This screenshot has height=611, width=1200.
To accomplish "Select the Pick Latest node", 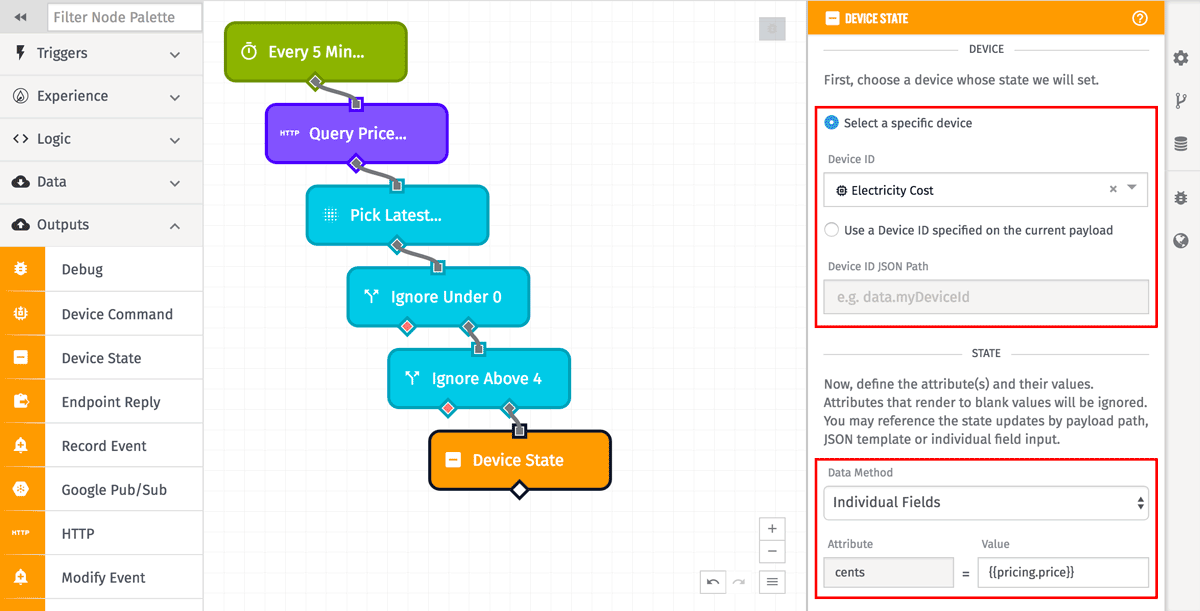I will click(397, 215).
